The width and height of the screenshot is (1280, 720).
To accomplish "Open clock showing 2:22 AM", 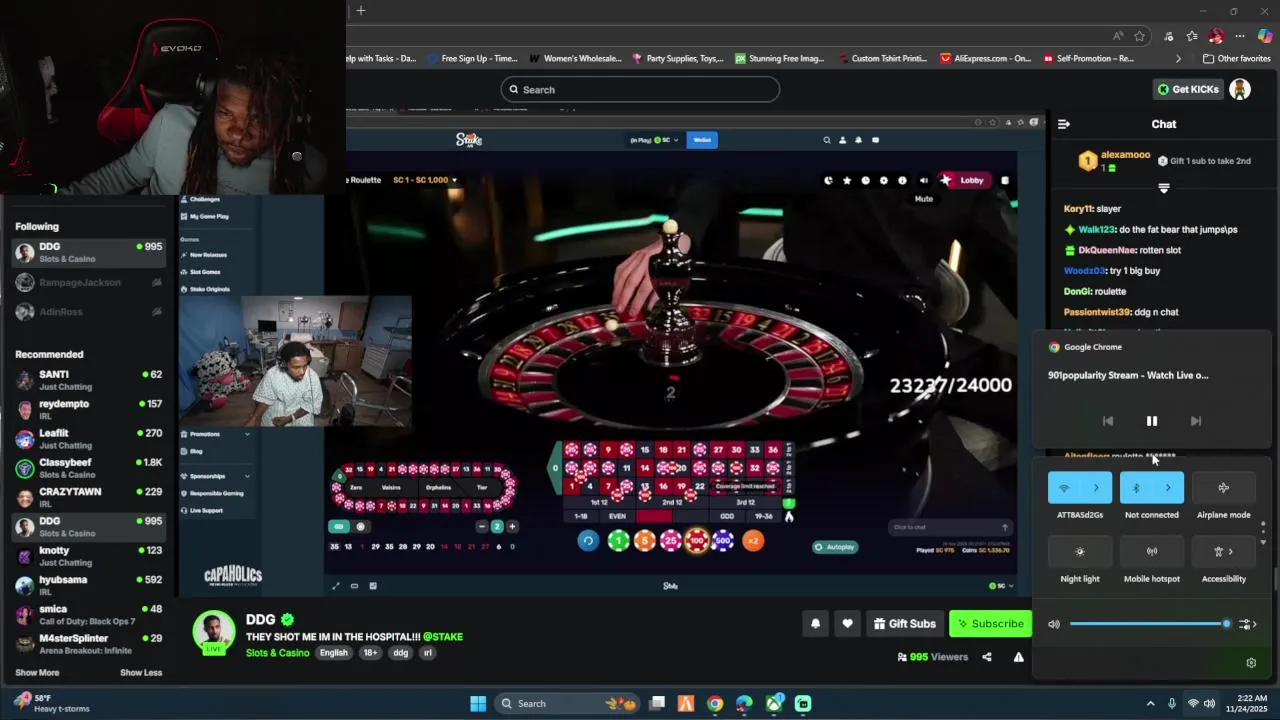I will 1249,703.
